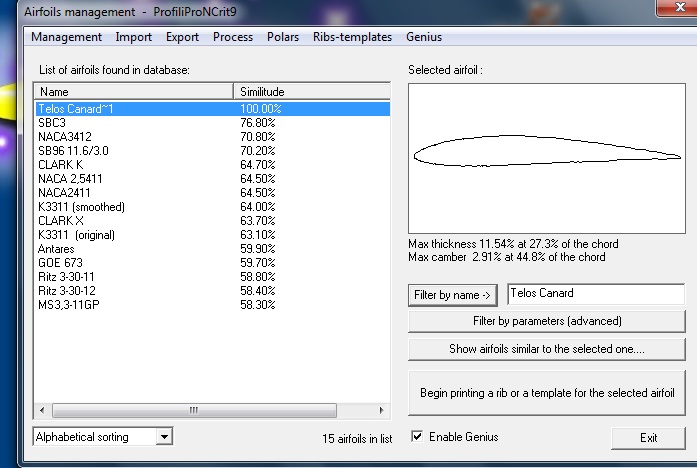Sort by the Similitude column header

(310, 91)
